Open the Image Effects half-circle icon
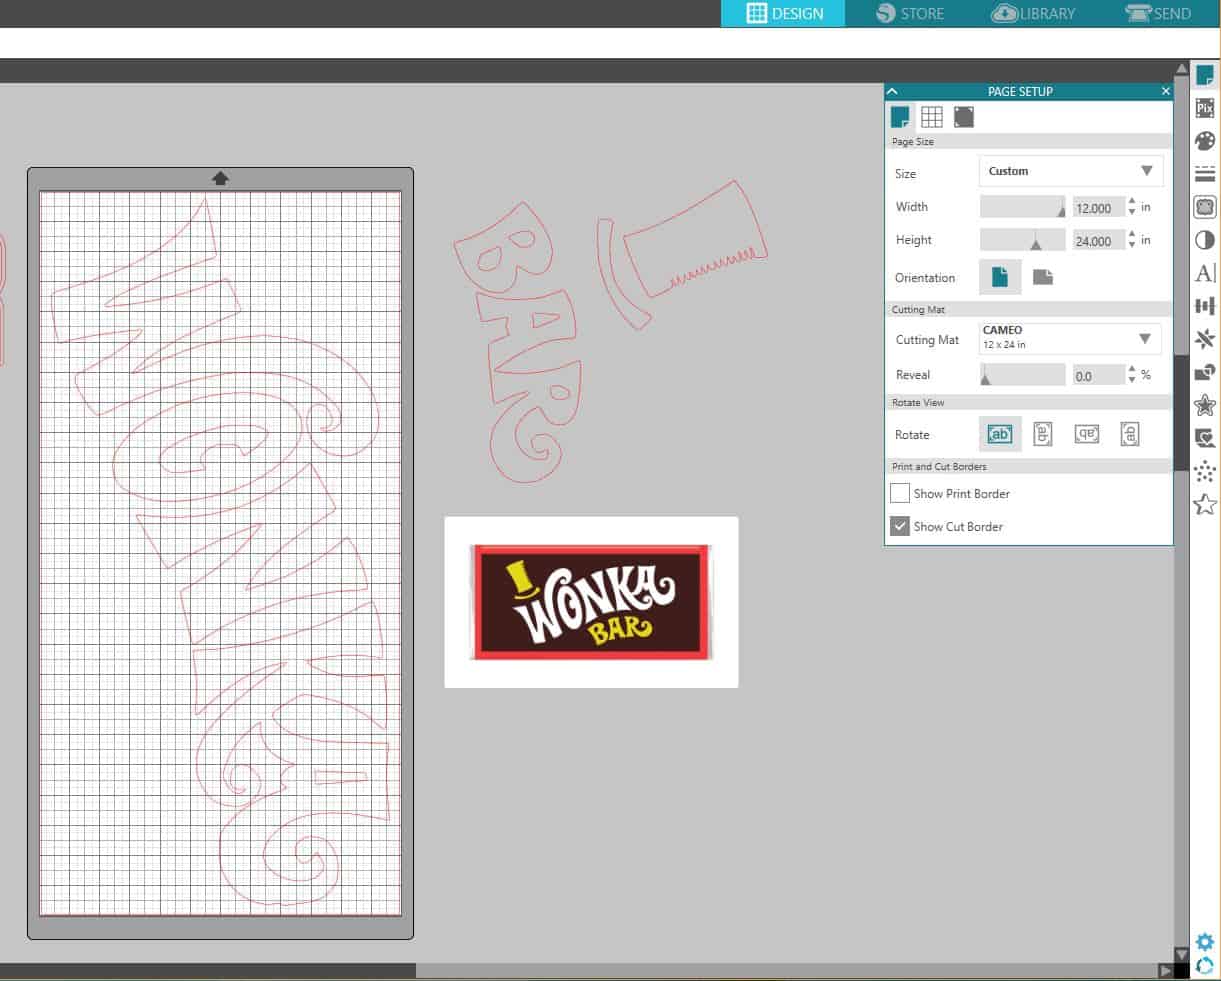The height and width of the screenshot is (981, 1221). tap(1204, 240)
